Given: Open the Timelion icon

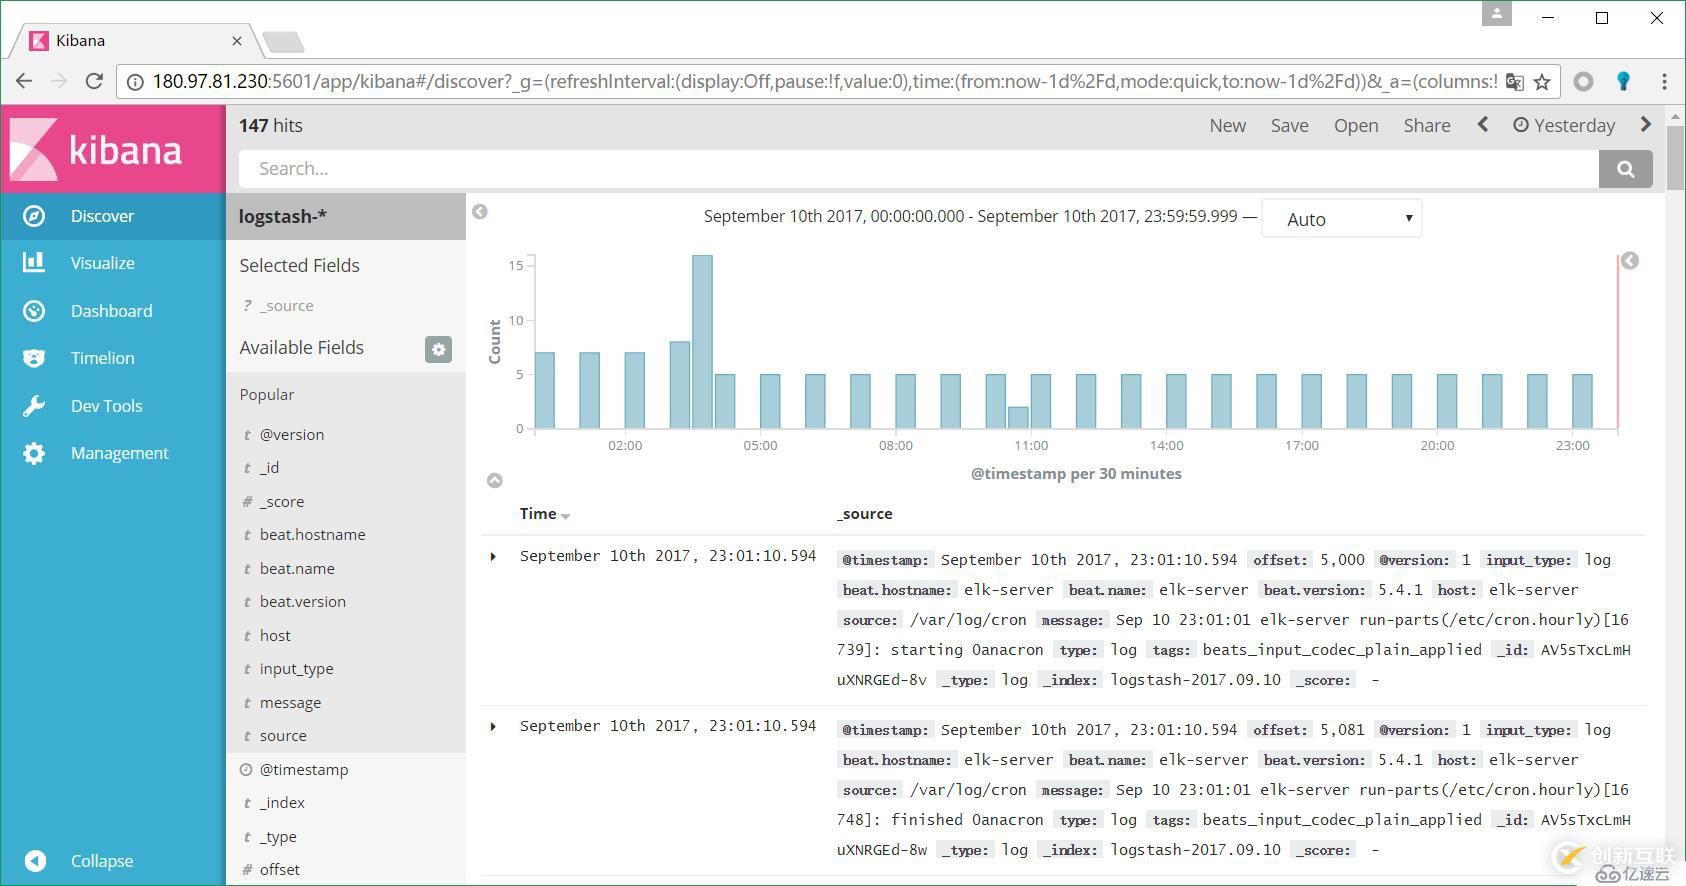Looking at the screenshot, I should 34,358.
